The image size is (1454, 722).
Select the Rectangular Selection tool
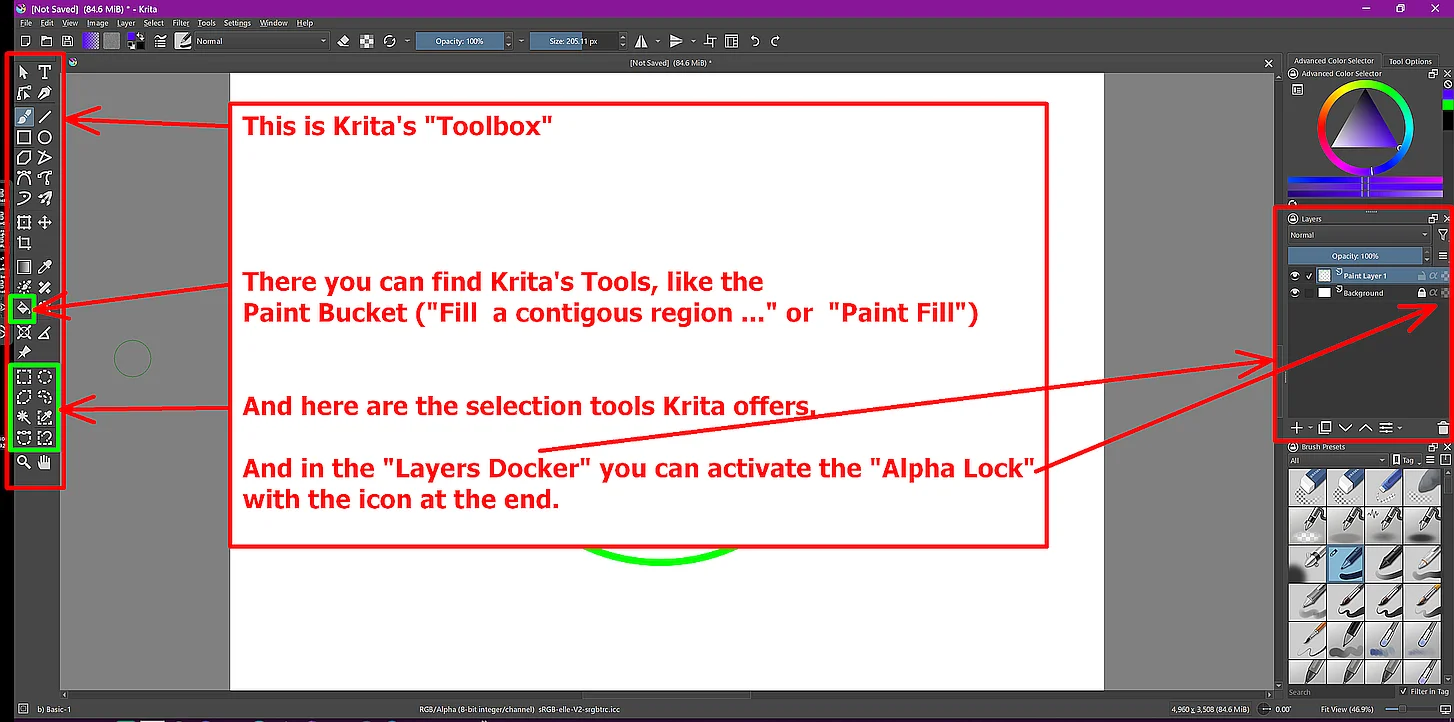pyautogui.click(x=24, y=377)
